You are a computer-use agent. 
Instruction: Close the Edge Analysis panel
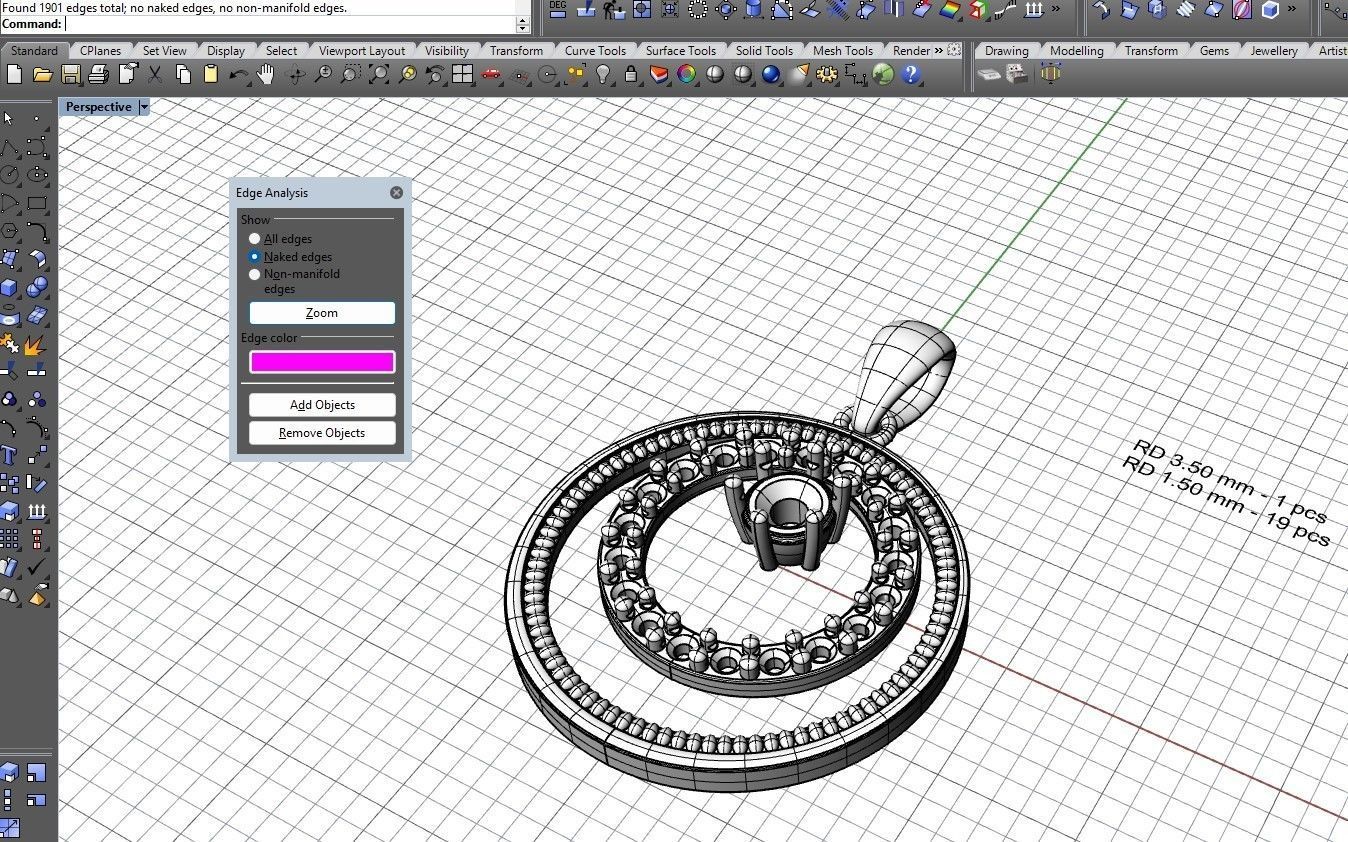pyautogui.click(x=396, y=193)
